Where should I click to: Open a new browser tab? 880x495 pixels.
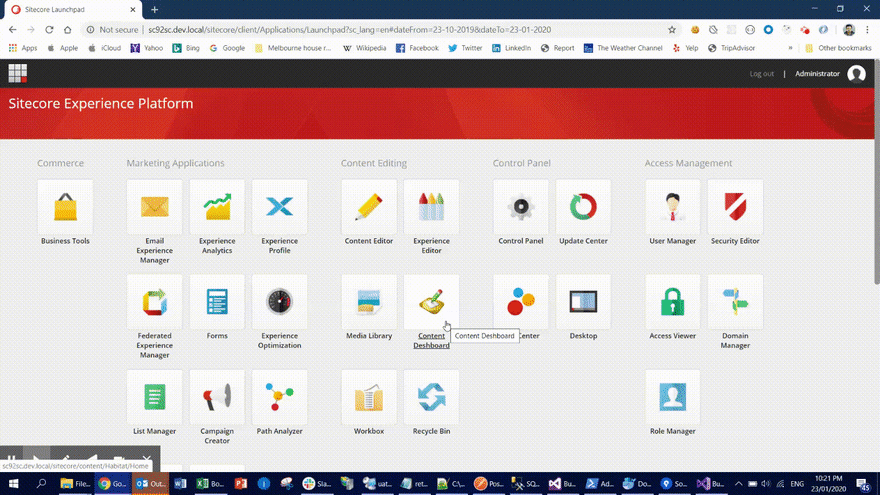click(x=154, y=10)
